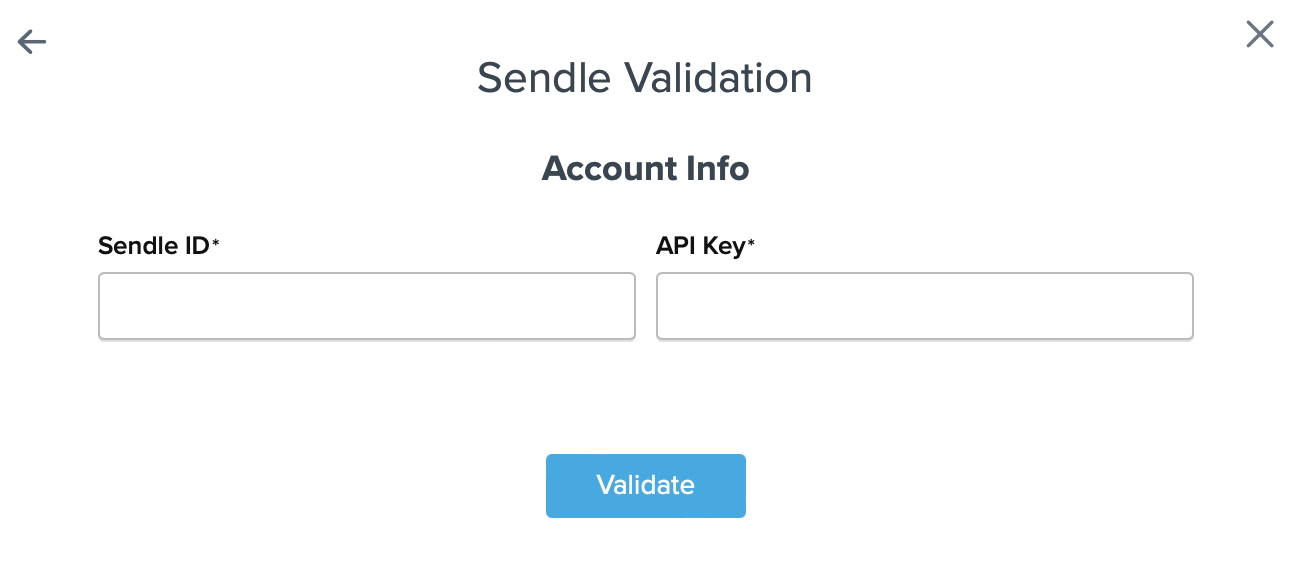Click the Account Info heading

click(645, 168)
